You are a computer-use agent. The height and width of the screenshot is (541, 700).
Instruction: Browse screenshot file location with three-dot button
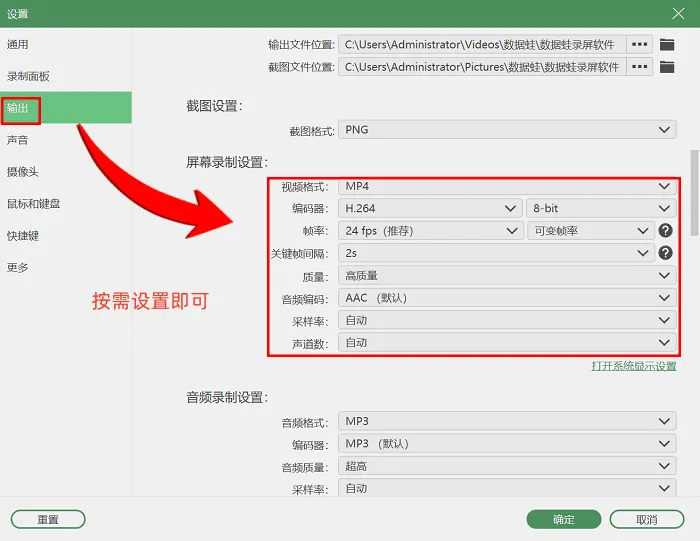click(x=639, y=67)
